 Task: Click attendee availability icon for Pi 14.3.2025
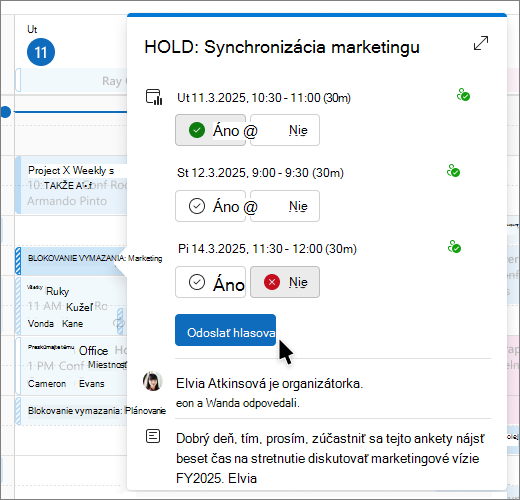tap(454, 247)
